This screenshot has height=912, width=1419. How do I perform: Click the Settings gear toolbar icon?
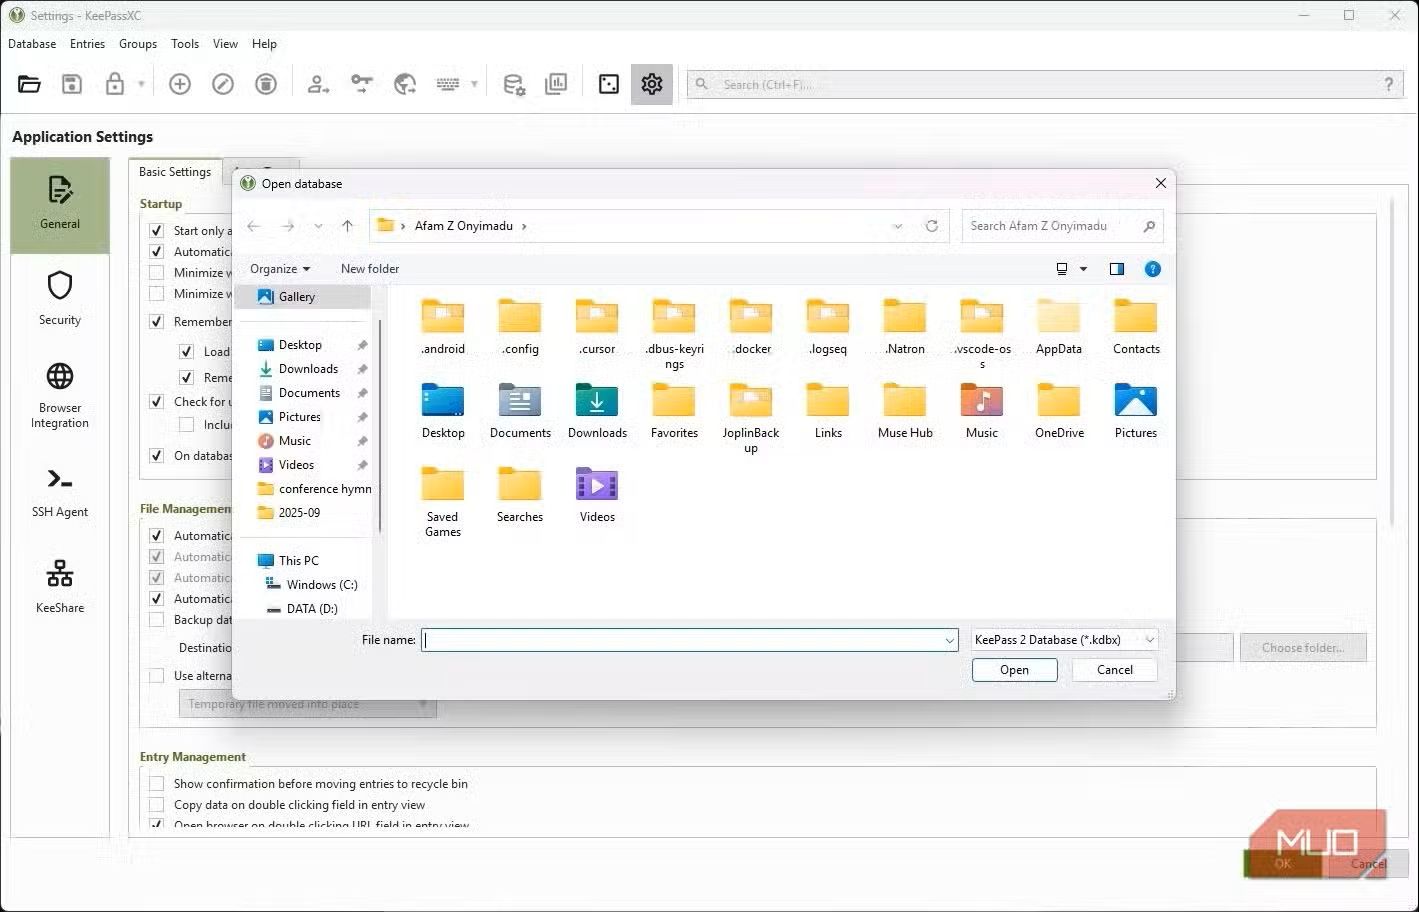652,84
